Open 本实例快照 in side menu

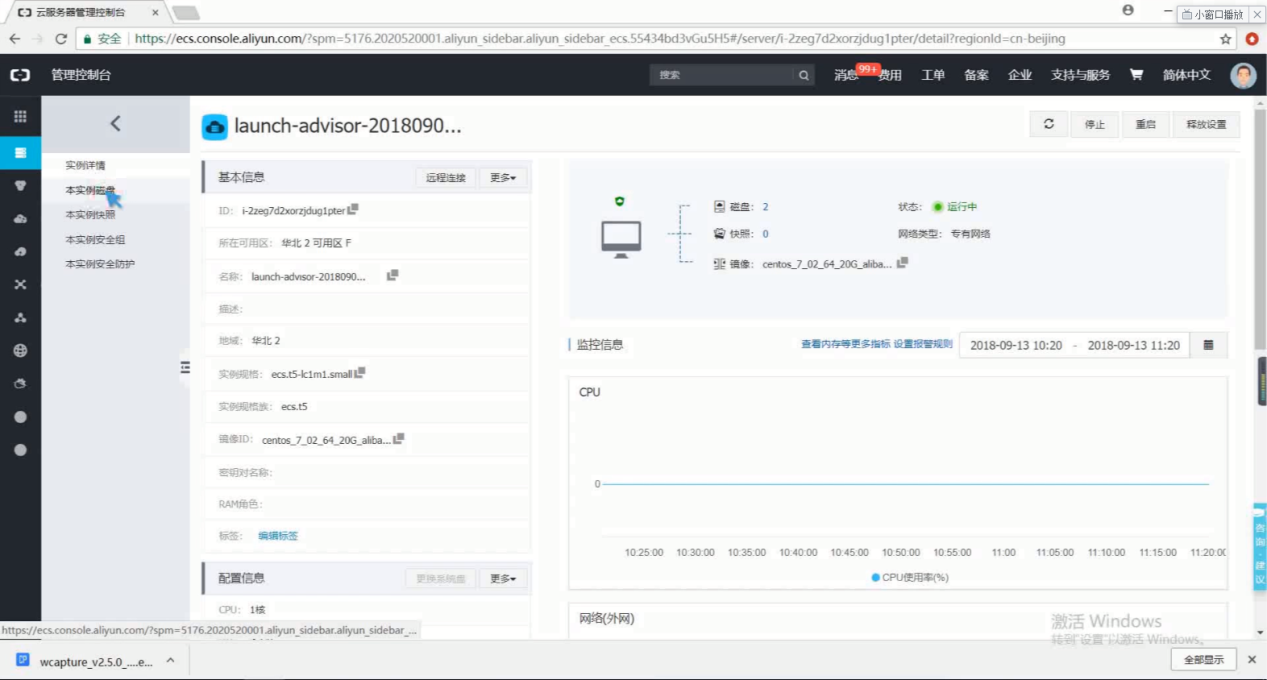point(90,214)
